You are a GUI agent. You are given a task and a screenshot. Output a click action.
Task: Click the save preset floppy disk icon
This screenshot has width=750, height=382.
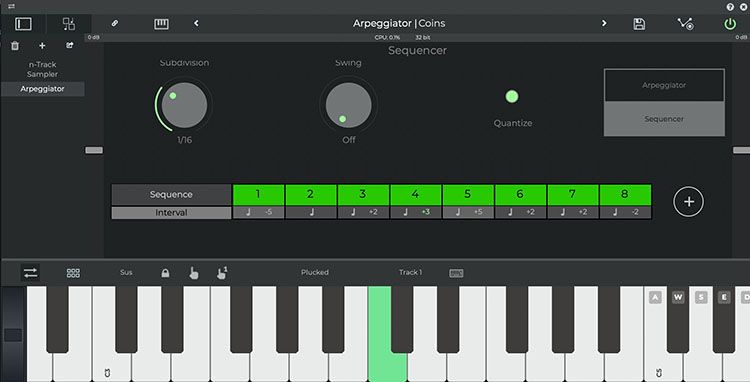point(639,24)
